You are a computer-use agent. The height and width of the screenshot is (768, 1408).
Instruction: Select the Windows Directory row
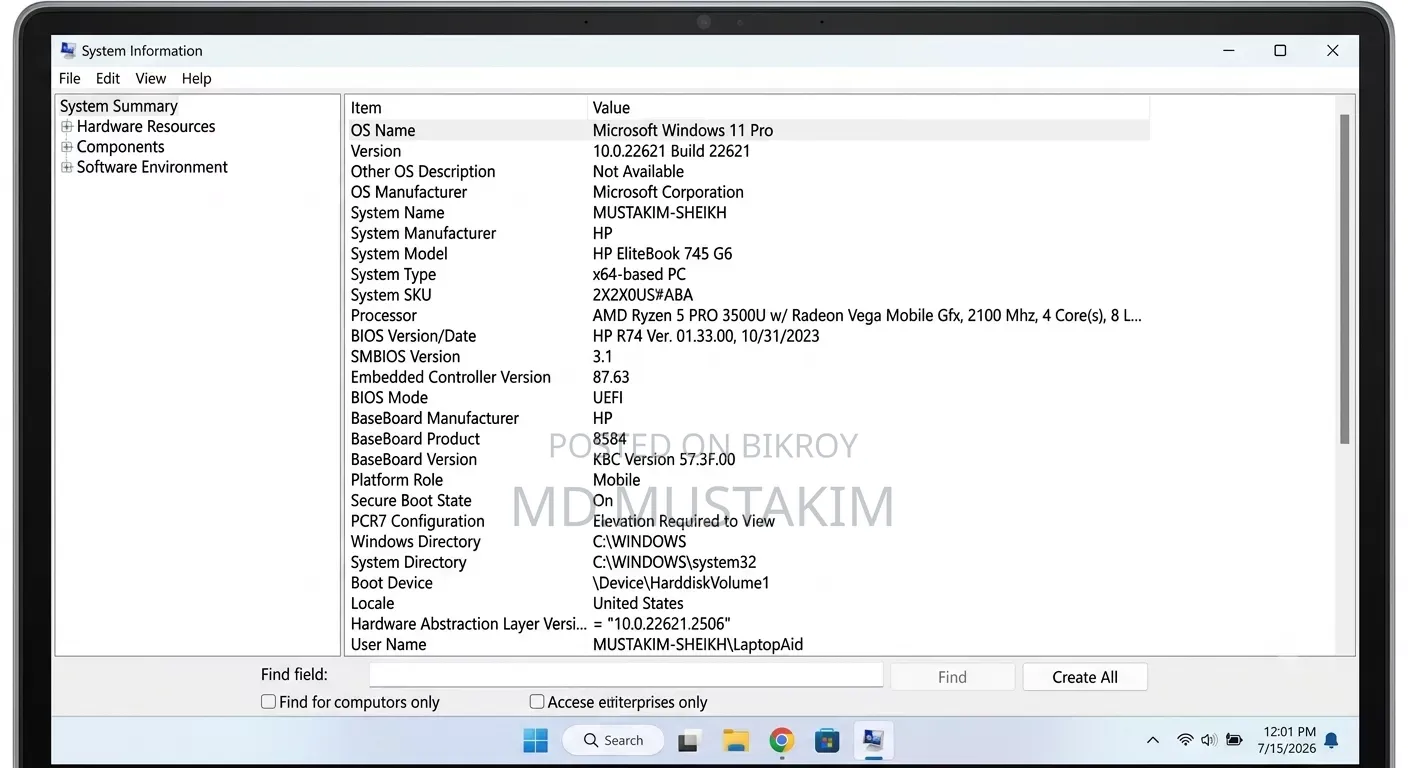(747, 542)
